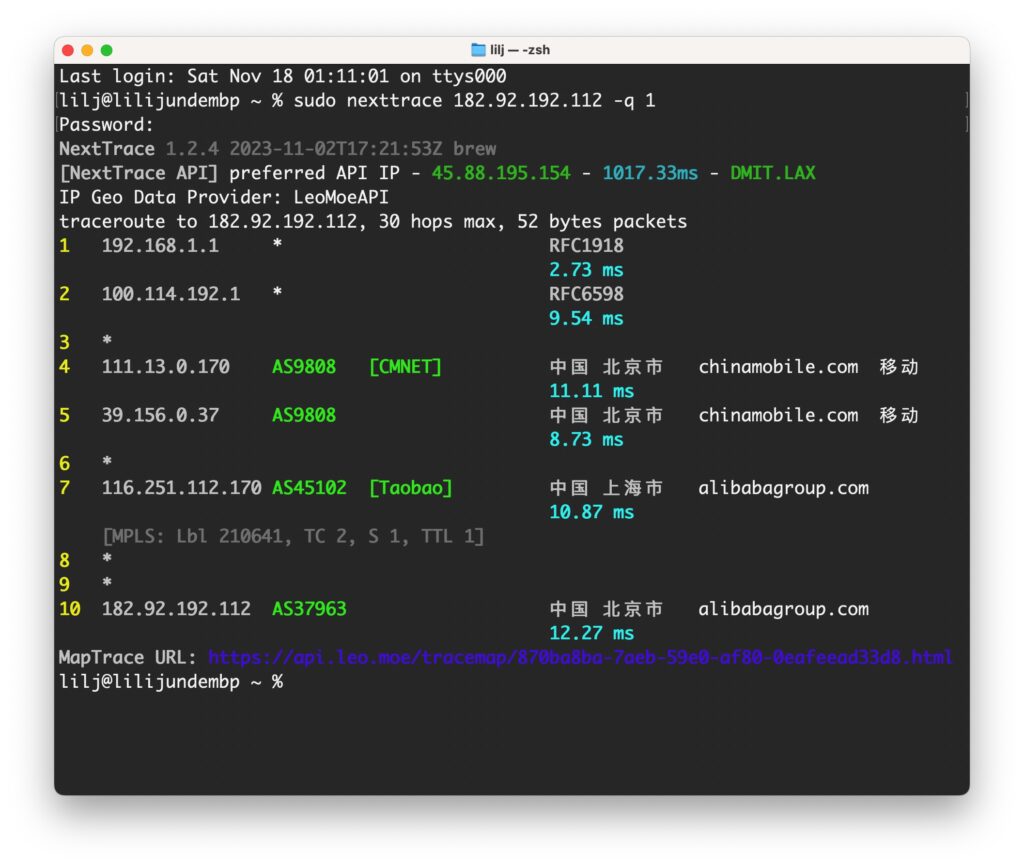Click the '[MPLS: Lbl 210641' line

tap(293, 535)
